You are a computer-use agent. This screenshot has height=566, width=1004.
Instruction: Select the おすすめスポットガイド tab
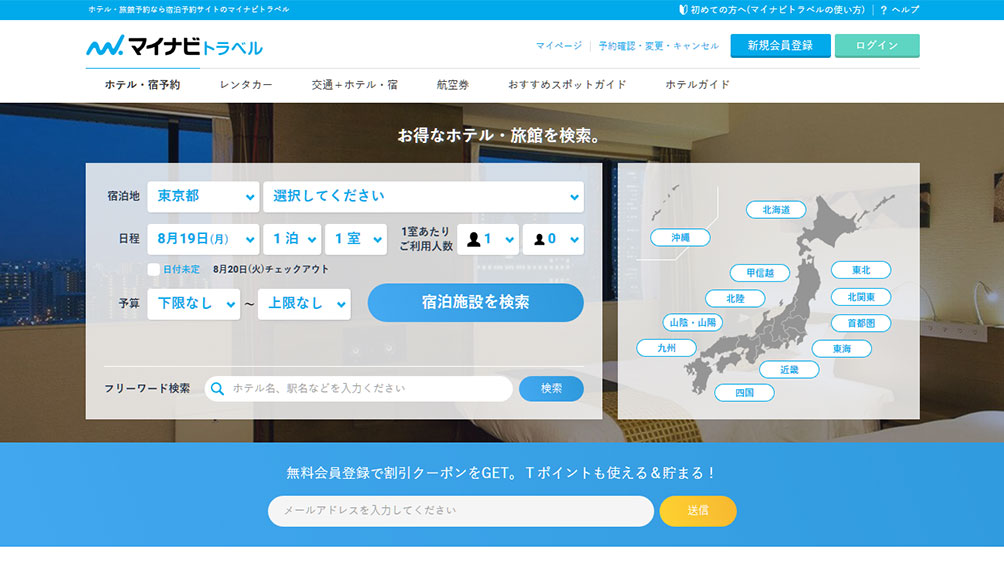(567, 85)
